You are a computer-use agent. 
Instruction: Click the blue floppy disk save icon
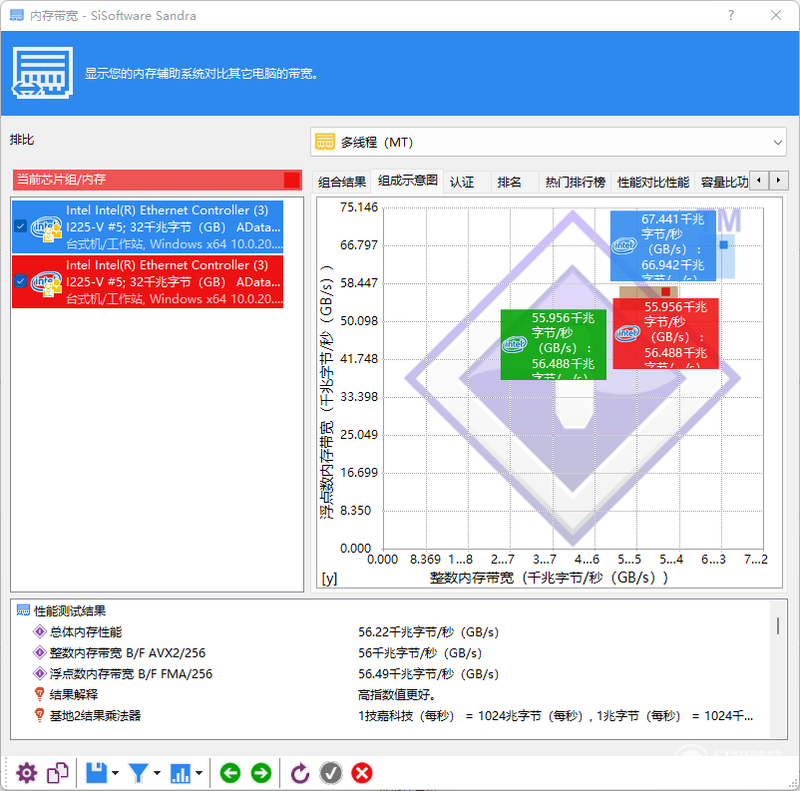[x=96, y=773]
